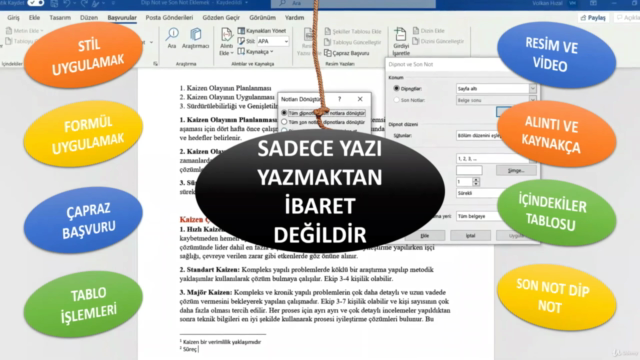Select the Başvurular tab
Image resolution: width=640 pixels, height=360 pixels.
(x=122, y=18)
